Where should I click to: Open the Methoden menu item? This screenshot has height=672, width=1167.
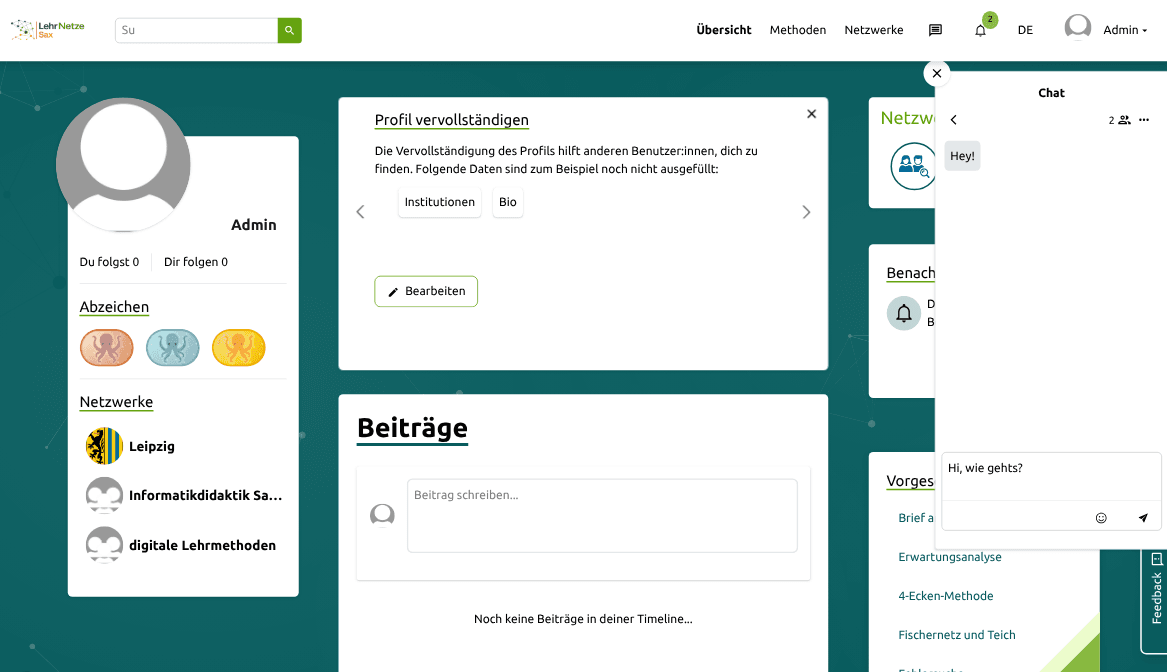click(x=798, y=30)
